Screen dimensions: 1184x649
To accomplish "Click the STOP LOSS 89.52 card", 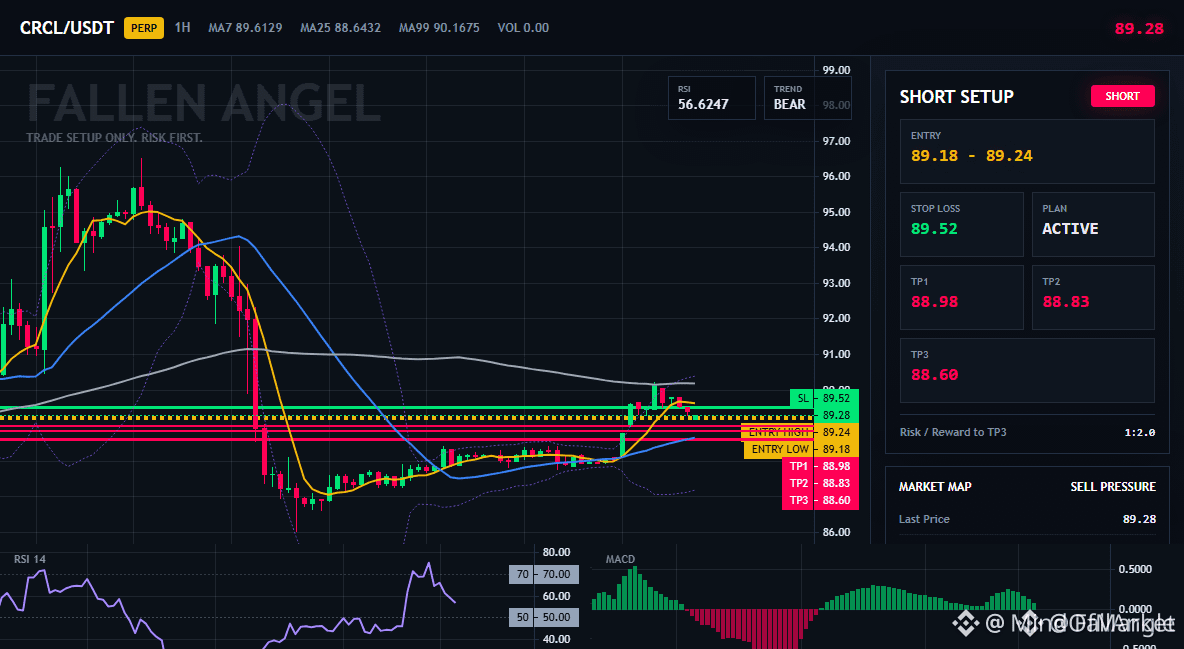I will 961,224.
